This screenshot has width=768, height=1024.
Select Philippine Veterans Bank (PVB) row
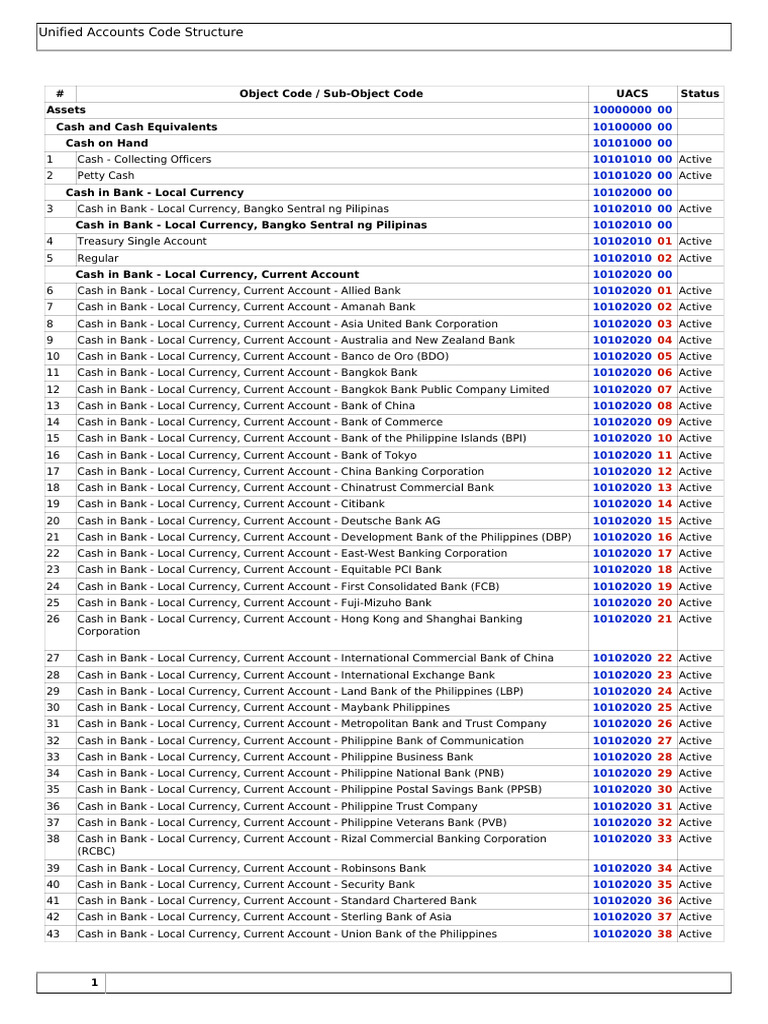tap(384, 823)
